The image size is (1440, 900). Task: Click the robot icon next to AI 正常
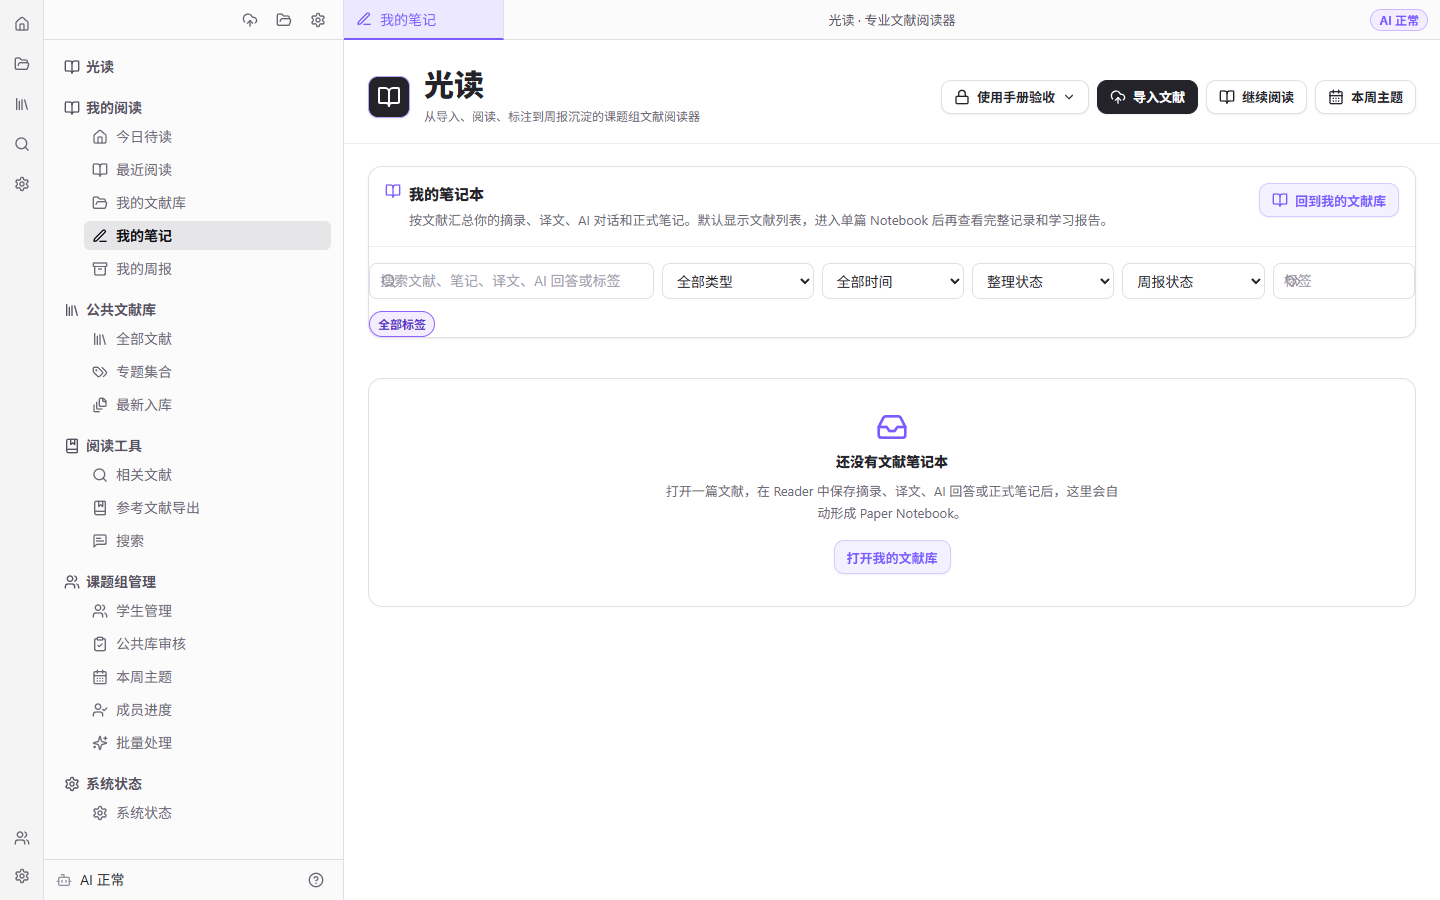(x=64, y=880)
